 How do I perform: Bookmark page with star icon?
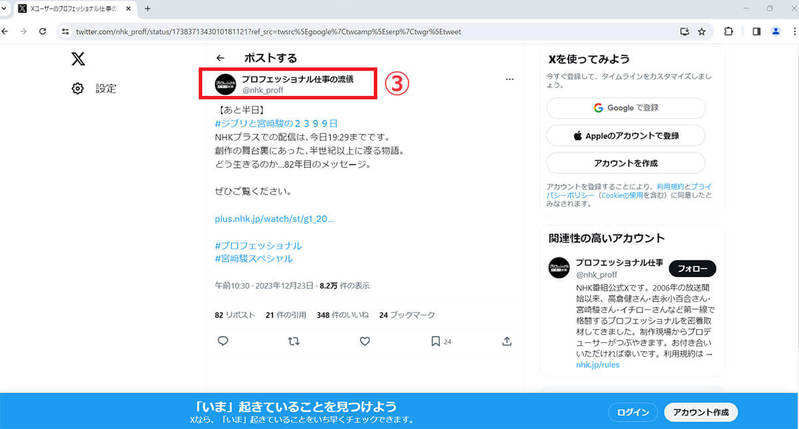pyautogui.click(x=702, y=32)
